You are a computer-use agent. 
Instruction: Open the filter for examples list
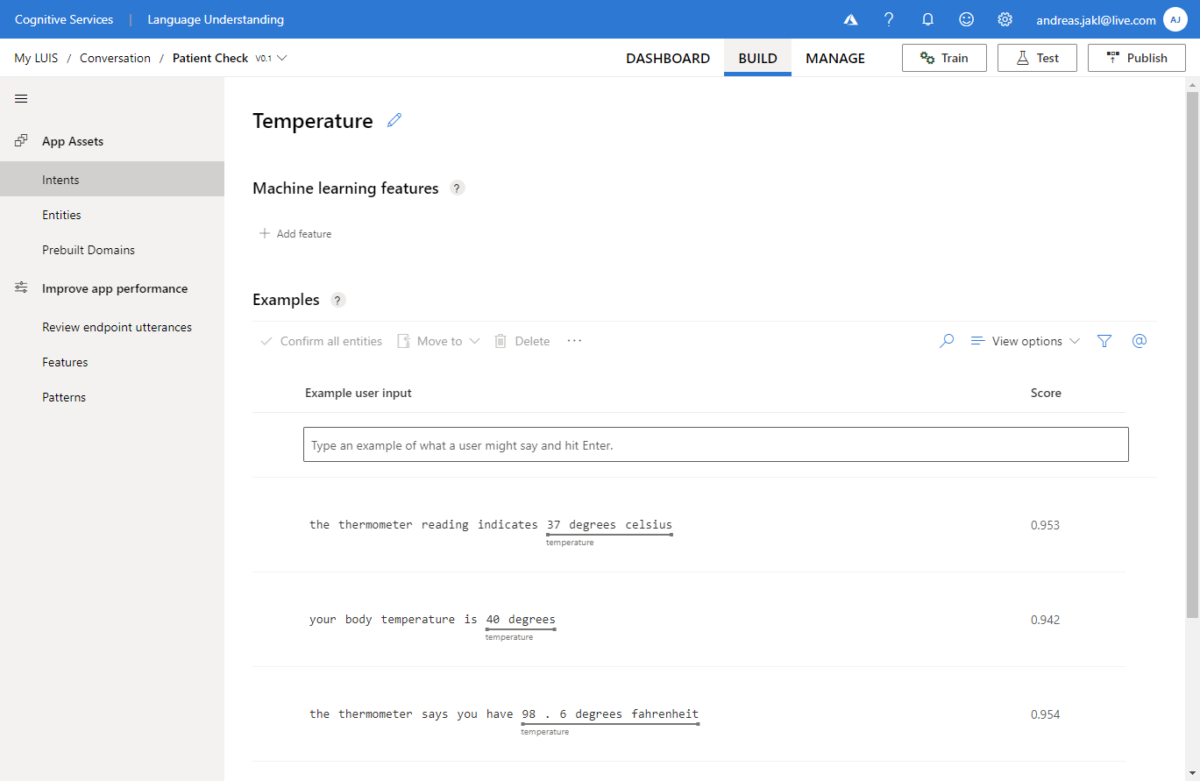pyautogui.click(x=1104, y=340)
